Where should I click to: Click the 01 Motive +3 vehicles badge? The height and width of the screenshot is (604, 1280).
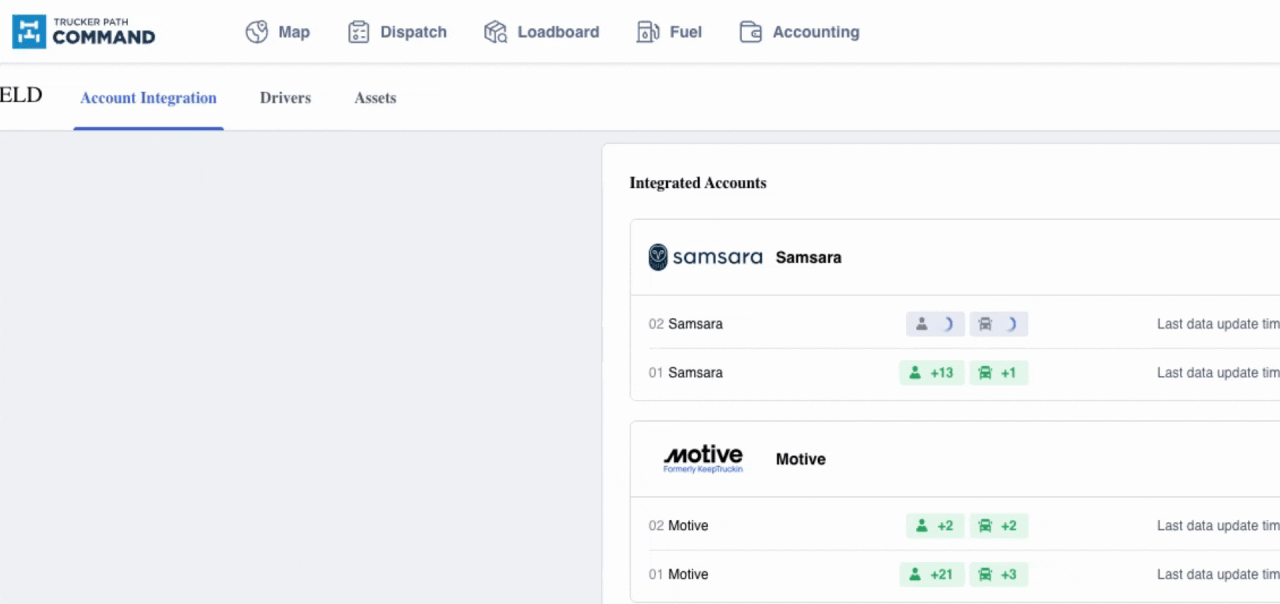998,575
